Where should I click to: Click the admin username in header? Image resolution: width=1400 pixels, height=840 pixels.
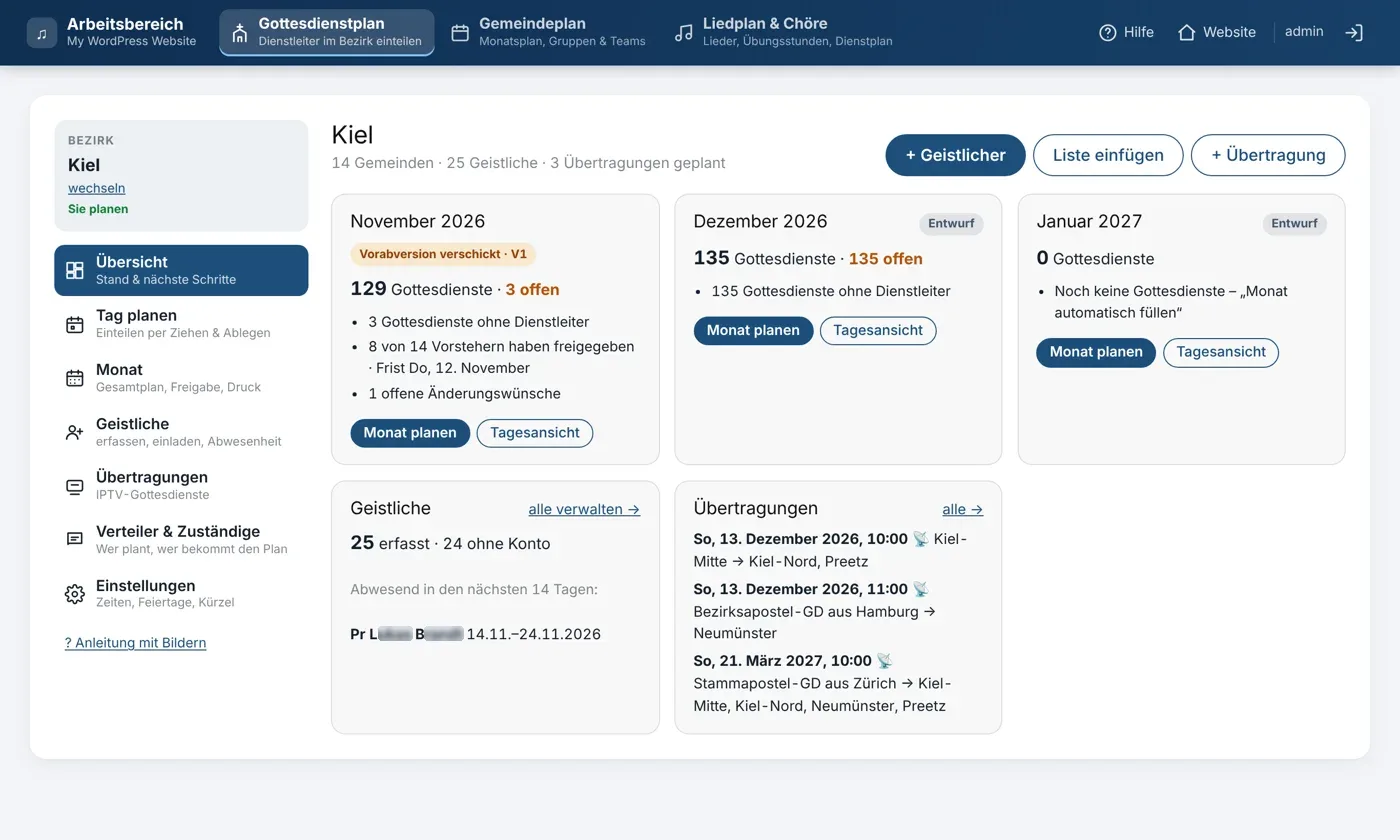[1304, 32]
